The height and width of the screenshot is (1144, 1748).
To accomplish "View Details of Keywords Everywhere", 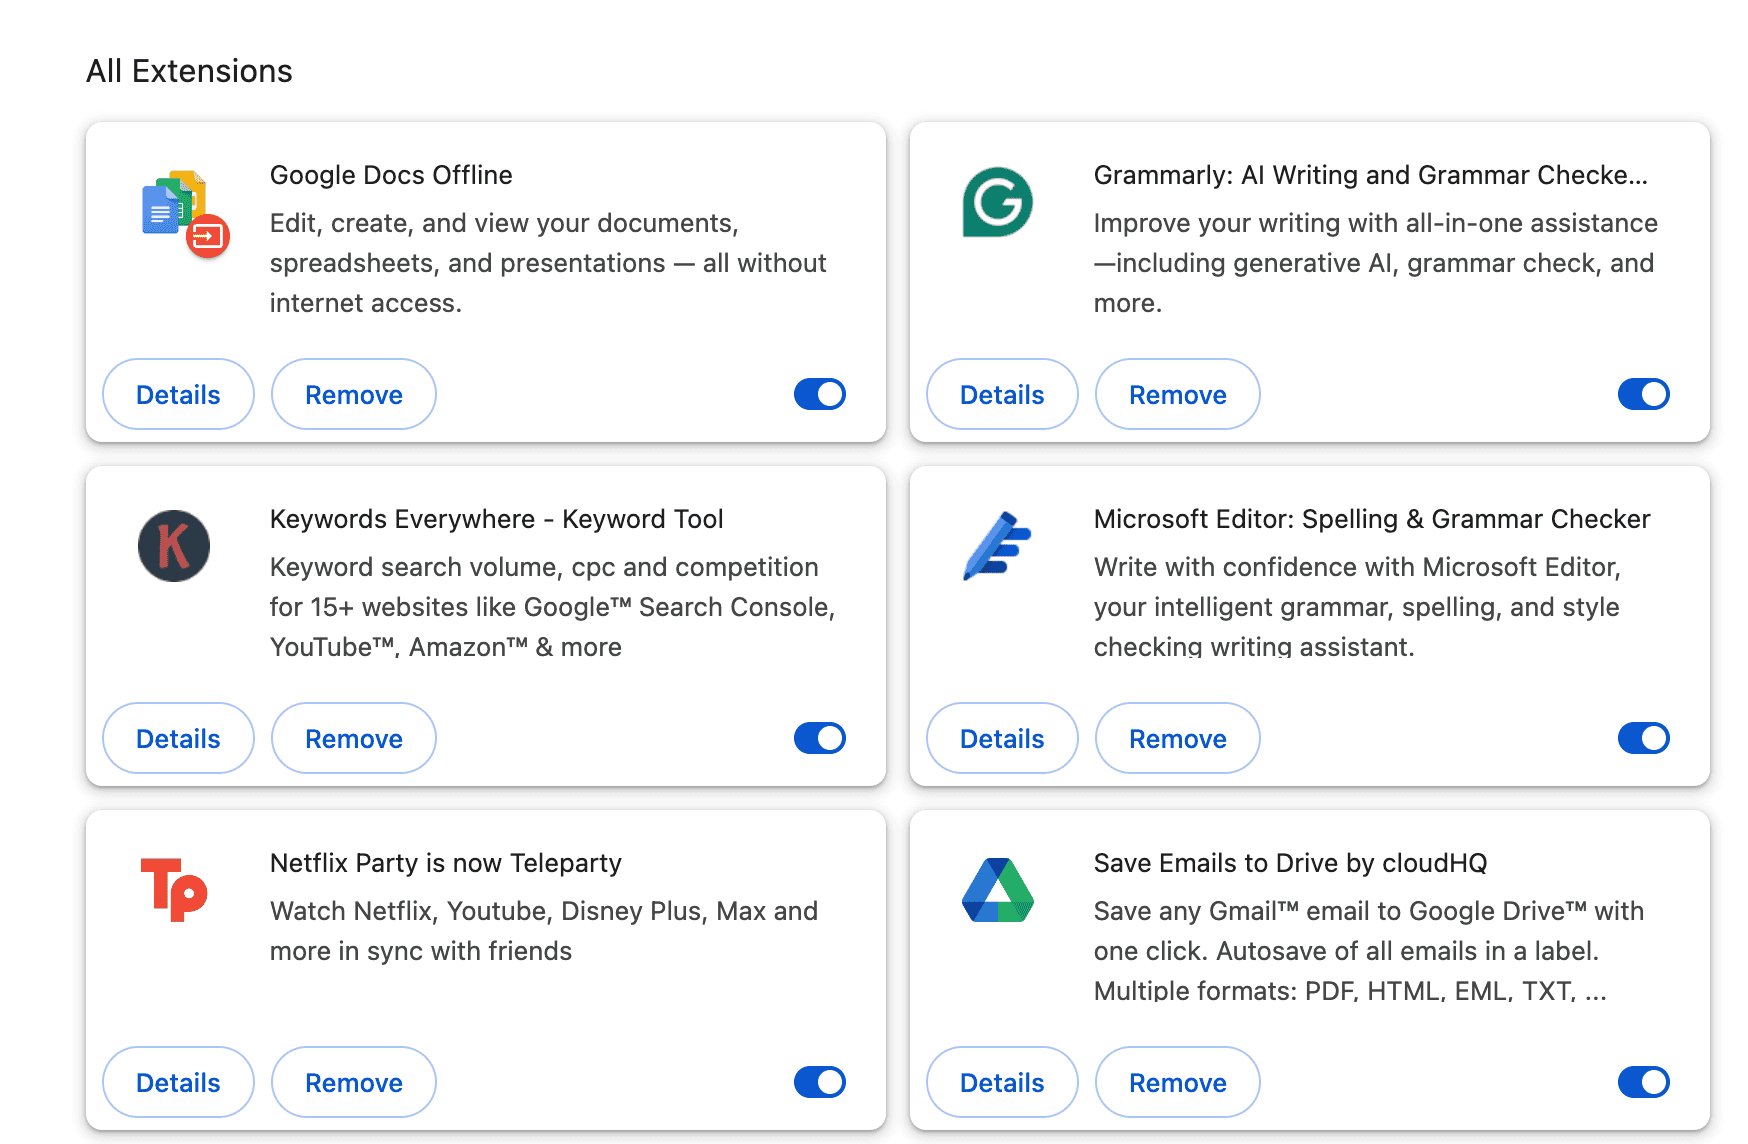I will click(x=178, y=739).
